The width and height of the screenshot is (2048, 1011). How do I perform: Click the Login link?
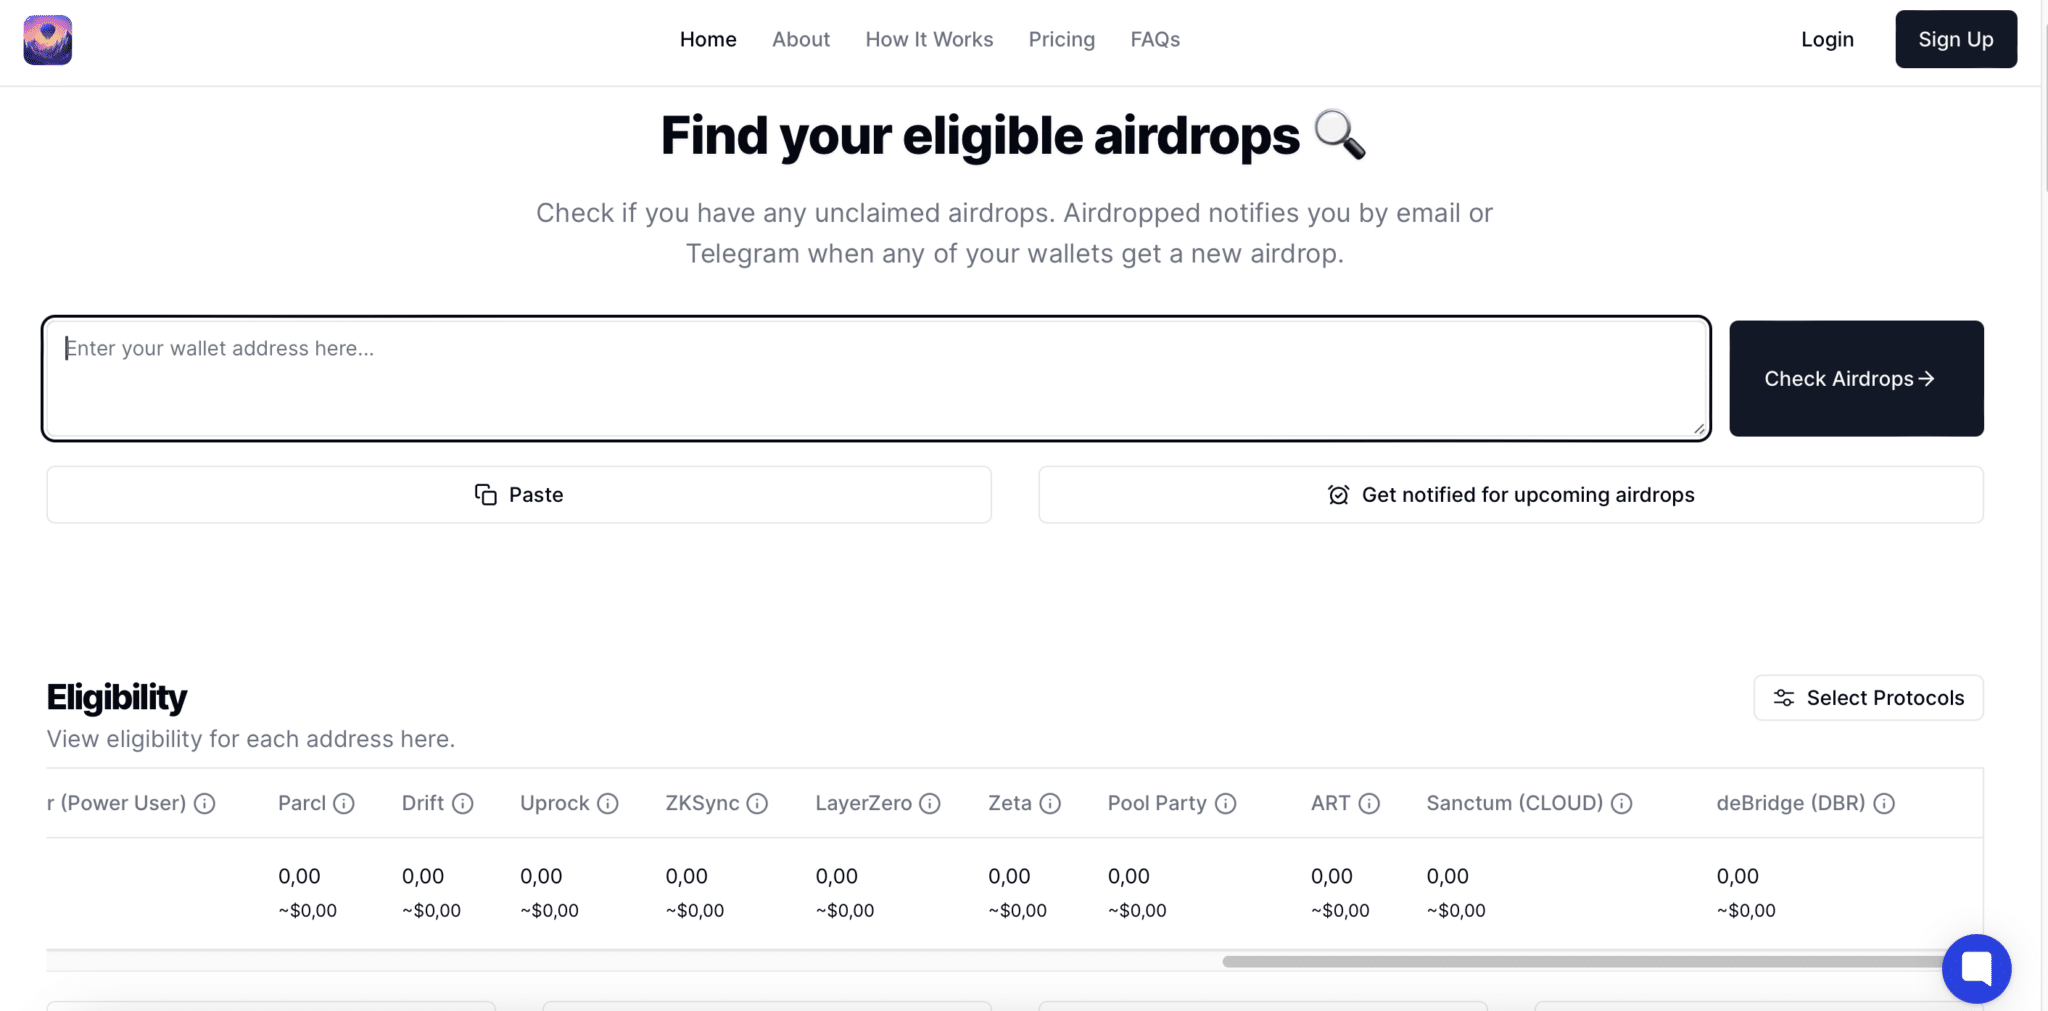(1827, 39)
